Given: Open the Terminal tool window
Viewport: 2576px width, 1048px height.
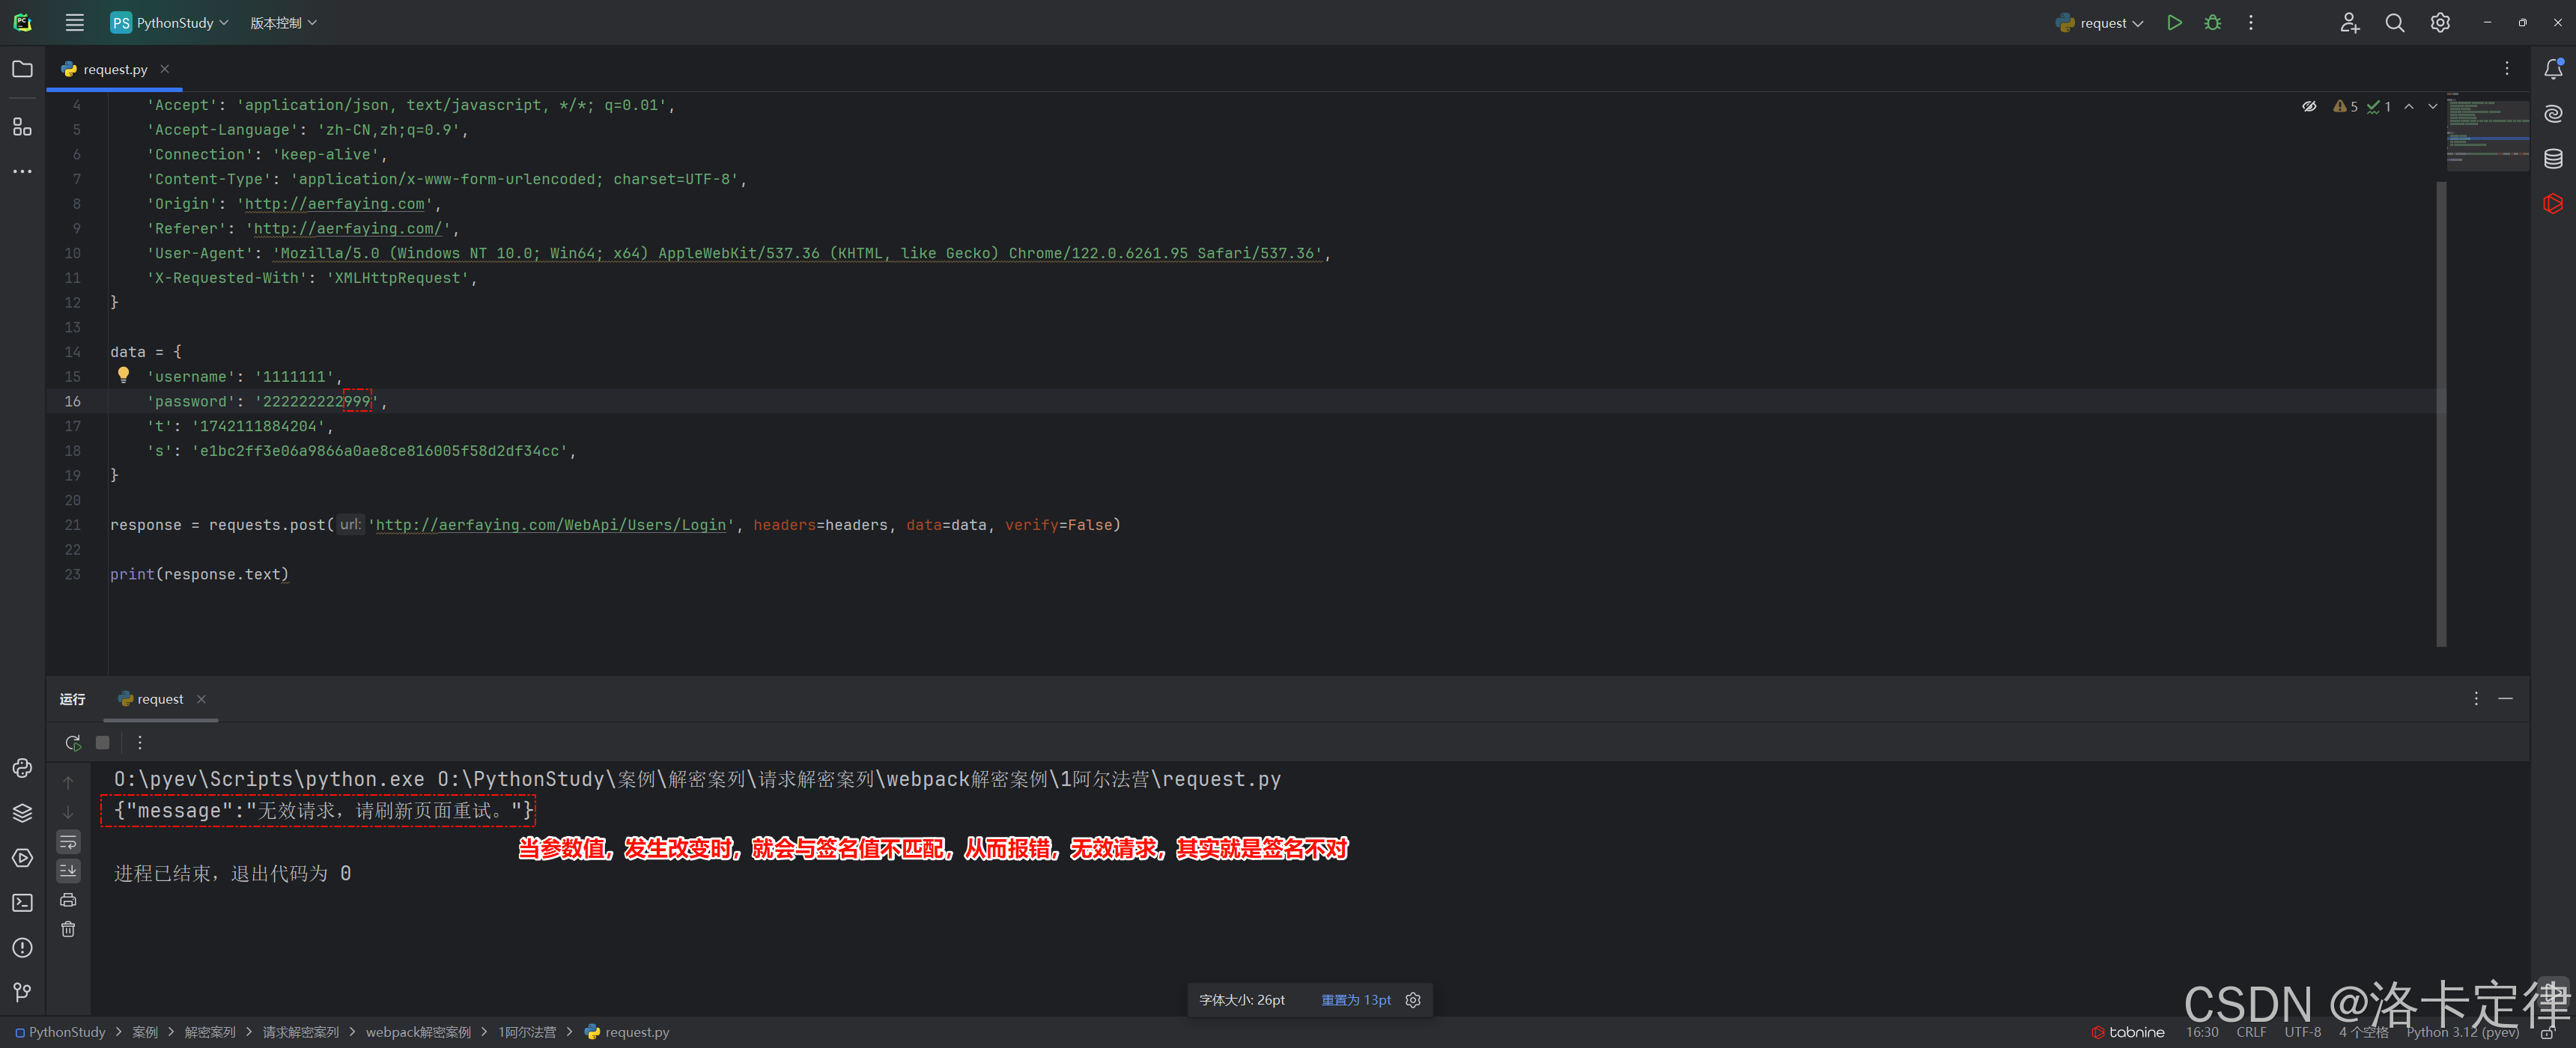Looking at the screenshot, I should coord(22,902).
